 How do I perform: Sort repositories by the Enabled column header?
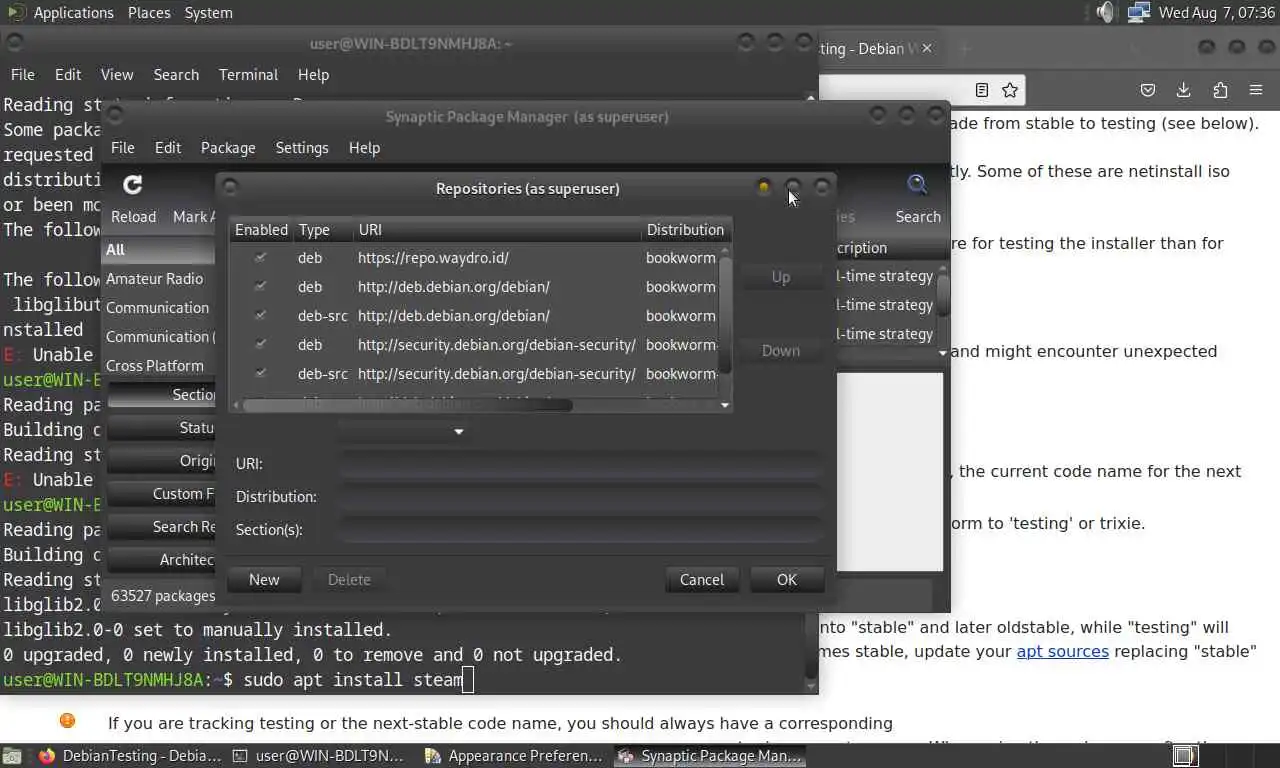tap(261, 230)
